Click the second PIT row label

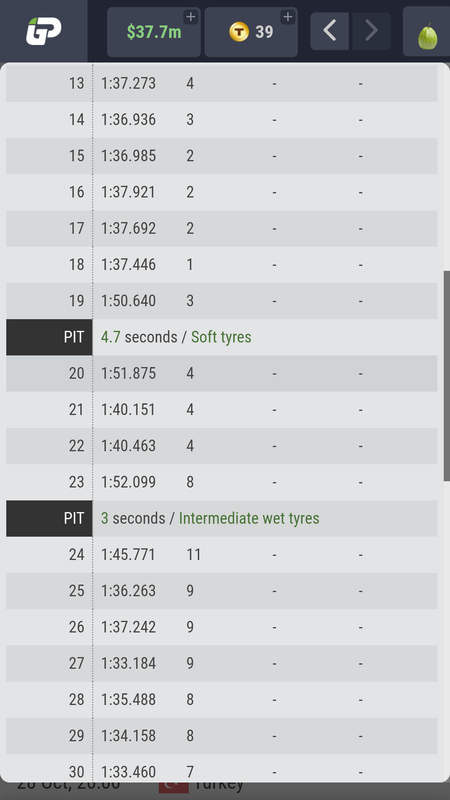pos(49,518)
